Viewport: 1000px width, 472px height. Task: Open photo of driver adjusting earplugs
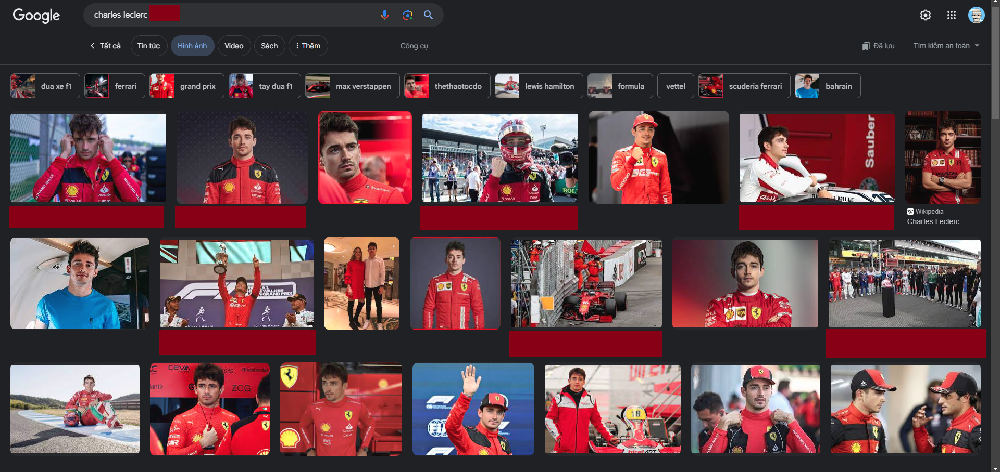(x=88, y=158)
